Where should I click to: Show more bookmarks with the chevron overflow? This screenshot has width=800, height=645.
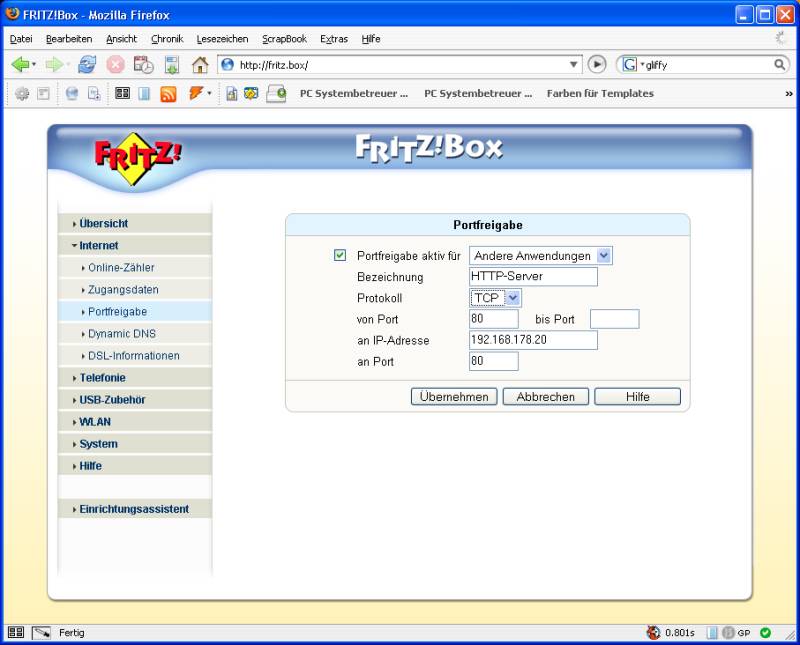tap(789, 94)
